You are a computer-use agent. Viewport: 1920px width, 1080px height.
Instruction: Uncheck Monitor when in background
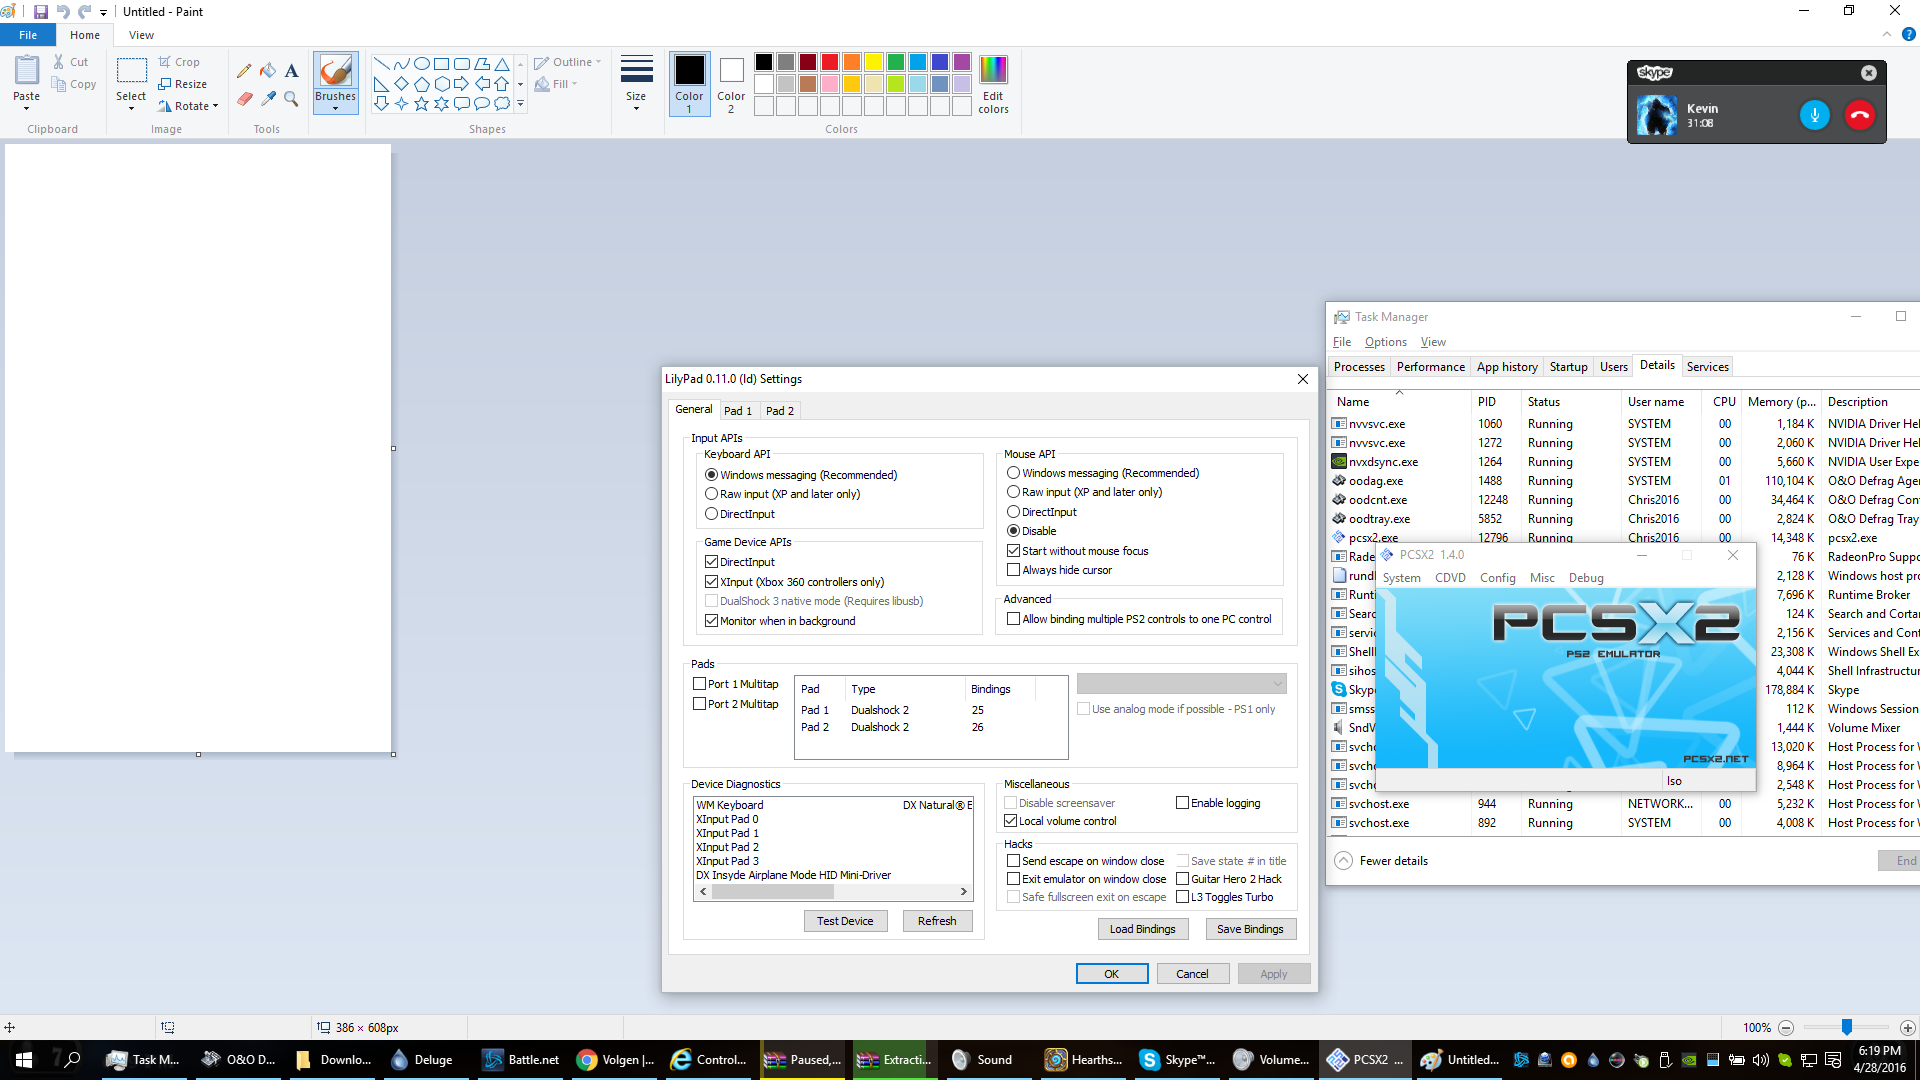[712, 621]
